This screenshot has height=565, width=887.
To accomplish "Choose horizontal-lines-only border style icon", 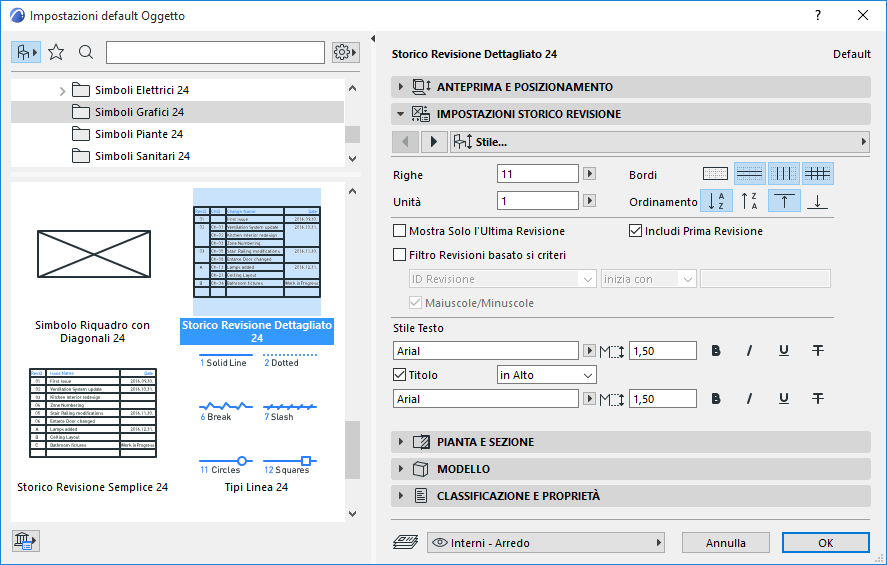I will click(x=750, y=173).
